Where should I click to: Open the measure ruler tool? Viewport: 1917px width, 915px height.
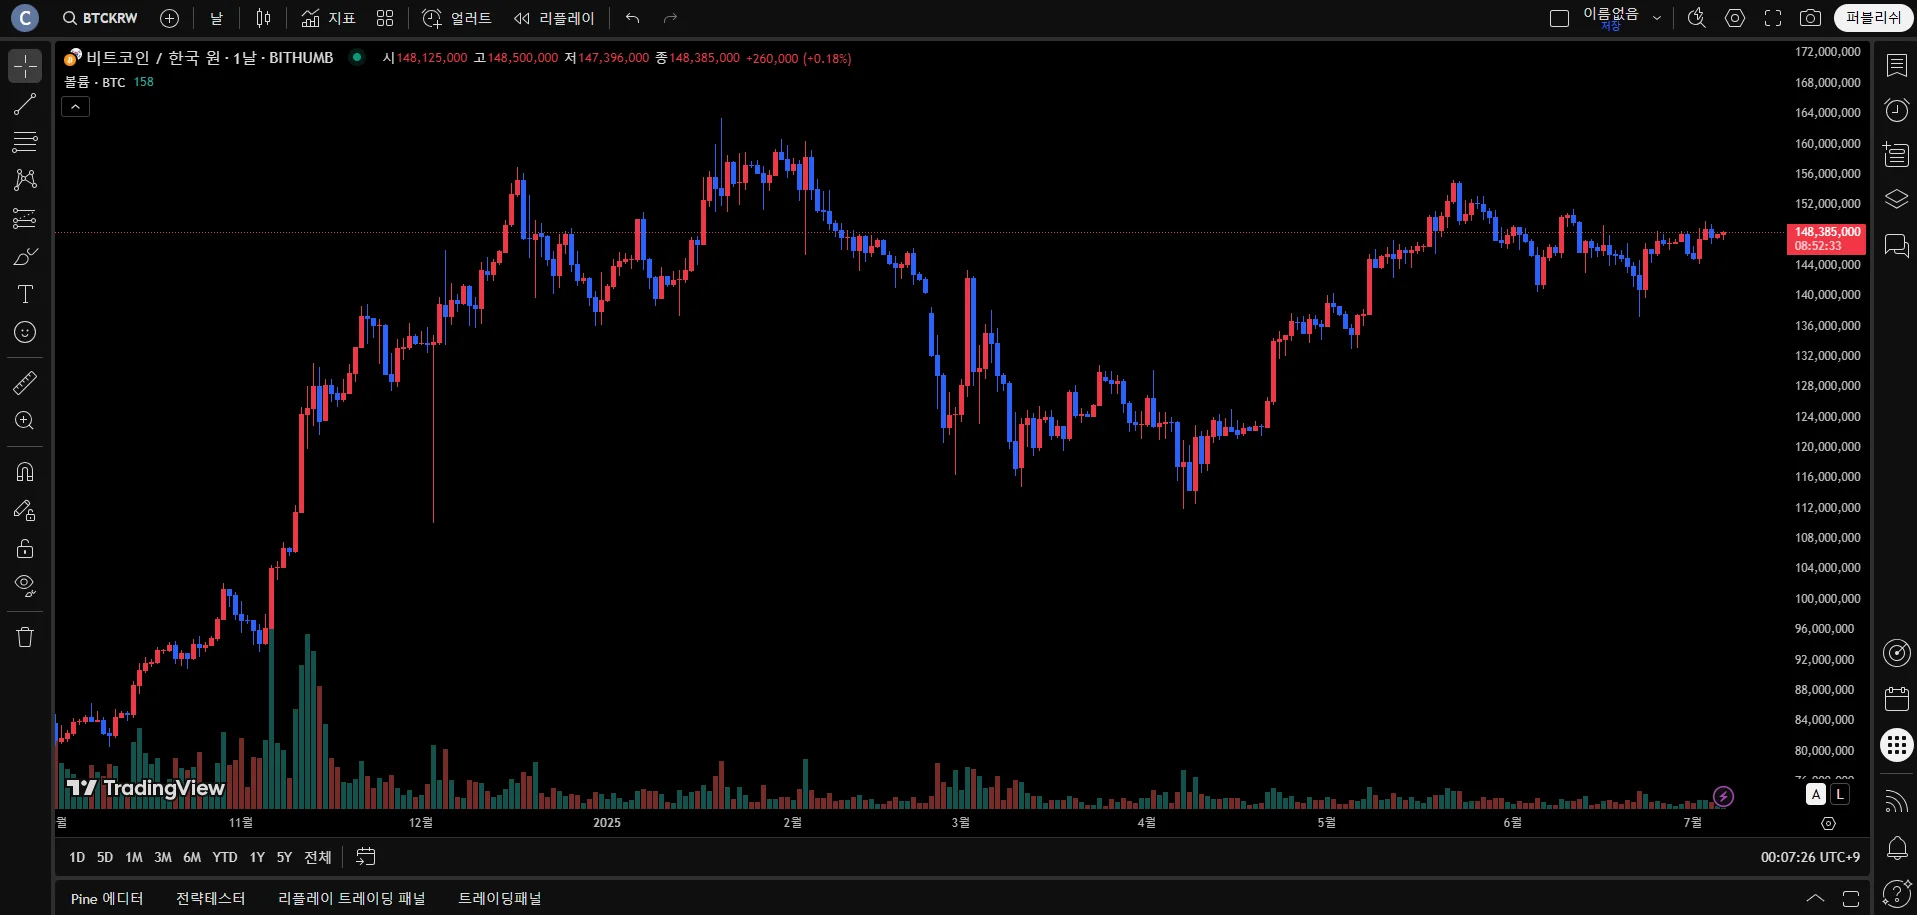[x=25, y=383]
